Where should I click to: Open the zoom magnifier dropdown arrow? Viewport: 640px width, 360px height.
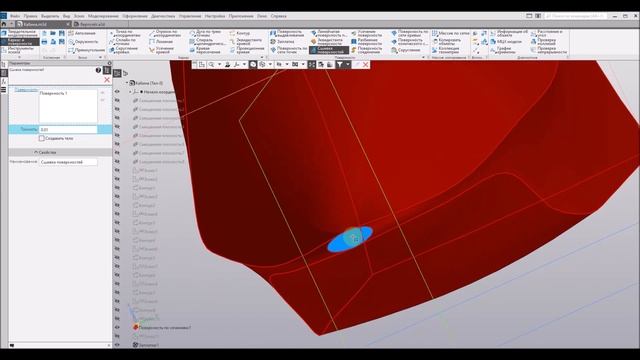219,64
